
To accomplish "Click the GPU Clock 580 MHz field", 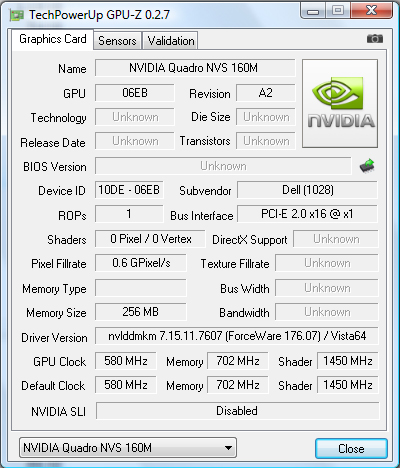I will [x=125, y=361].
